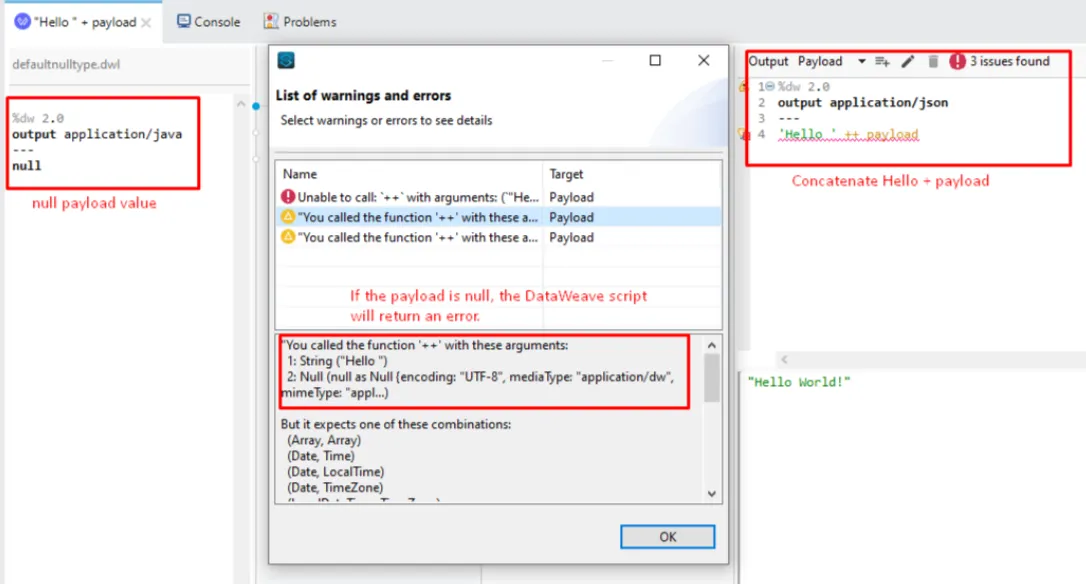The image size is (1086, 584).
Task: Click the pencil edit icon in Output panel
Action: (907, 62)
